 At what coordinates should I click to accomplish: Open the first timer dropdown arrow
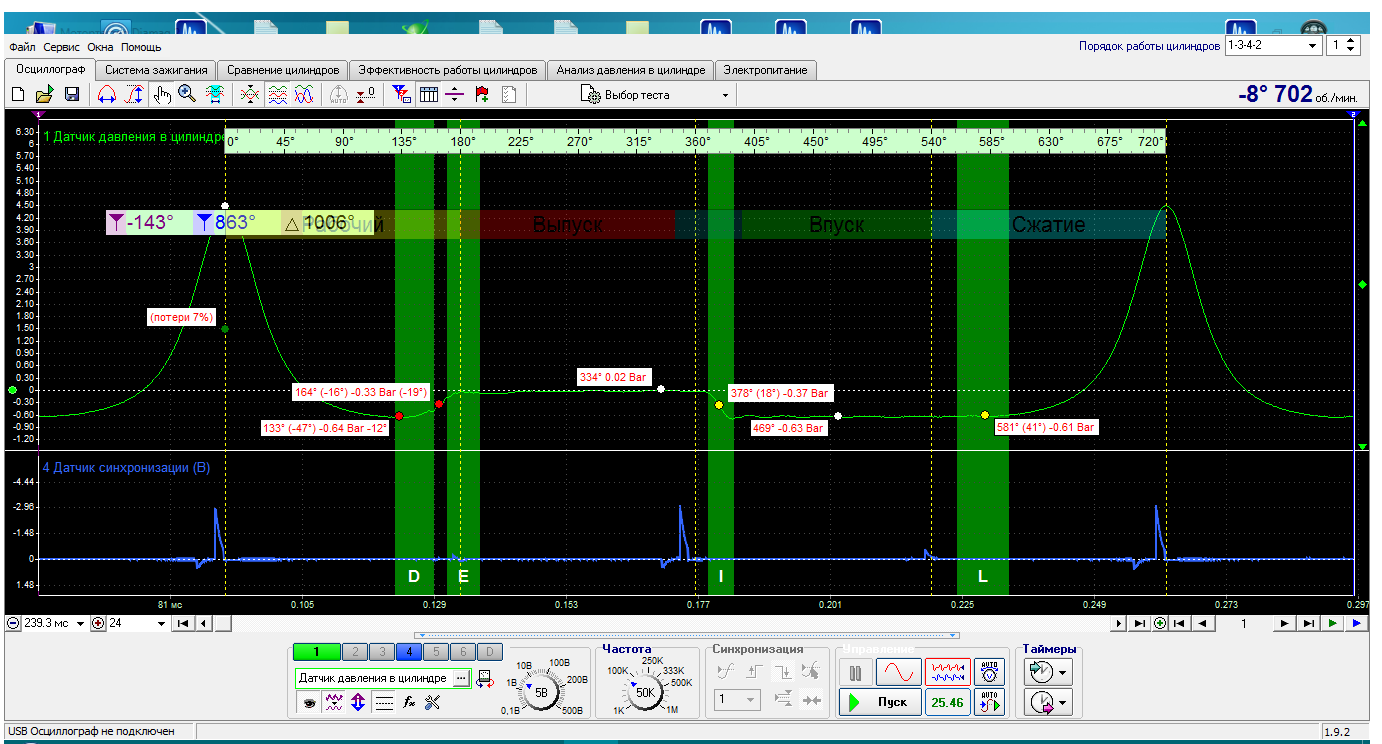[1062, 672]
